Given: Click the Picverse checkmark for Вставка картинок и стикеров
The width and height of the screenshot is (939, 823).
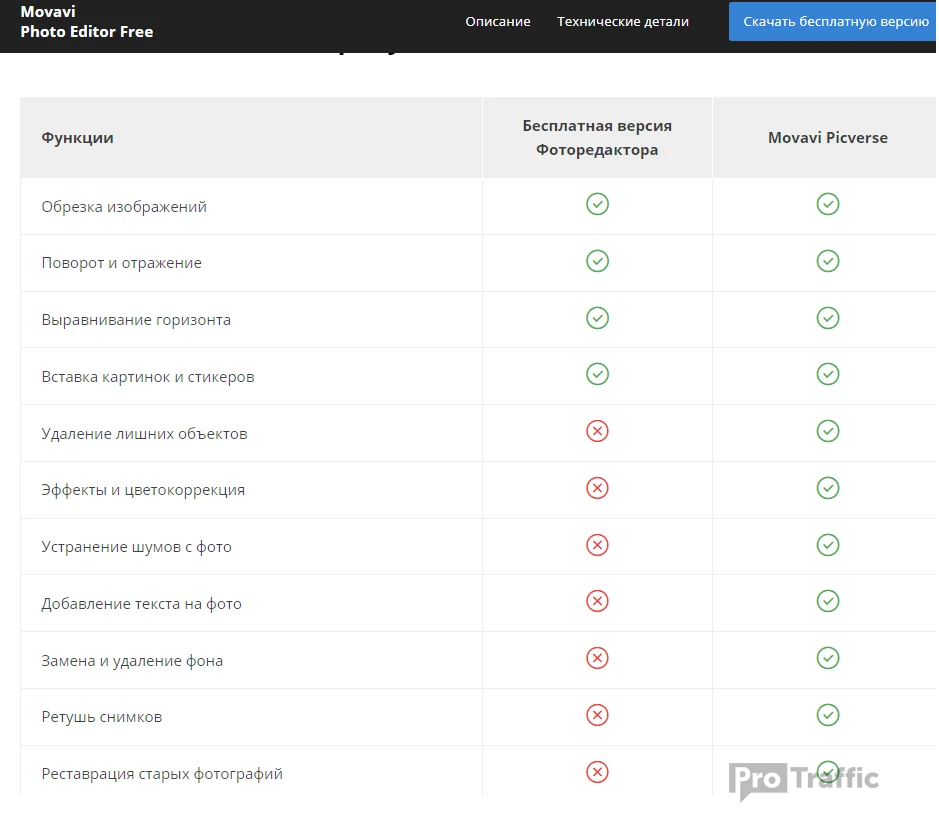Looking at the screenshot, I should (x=828, y=374).
